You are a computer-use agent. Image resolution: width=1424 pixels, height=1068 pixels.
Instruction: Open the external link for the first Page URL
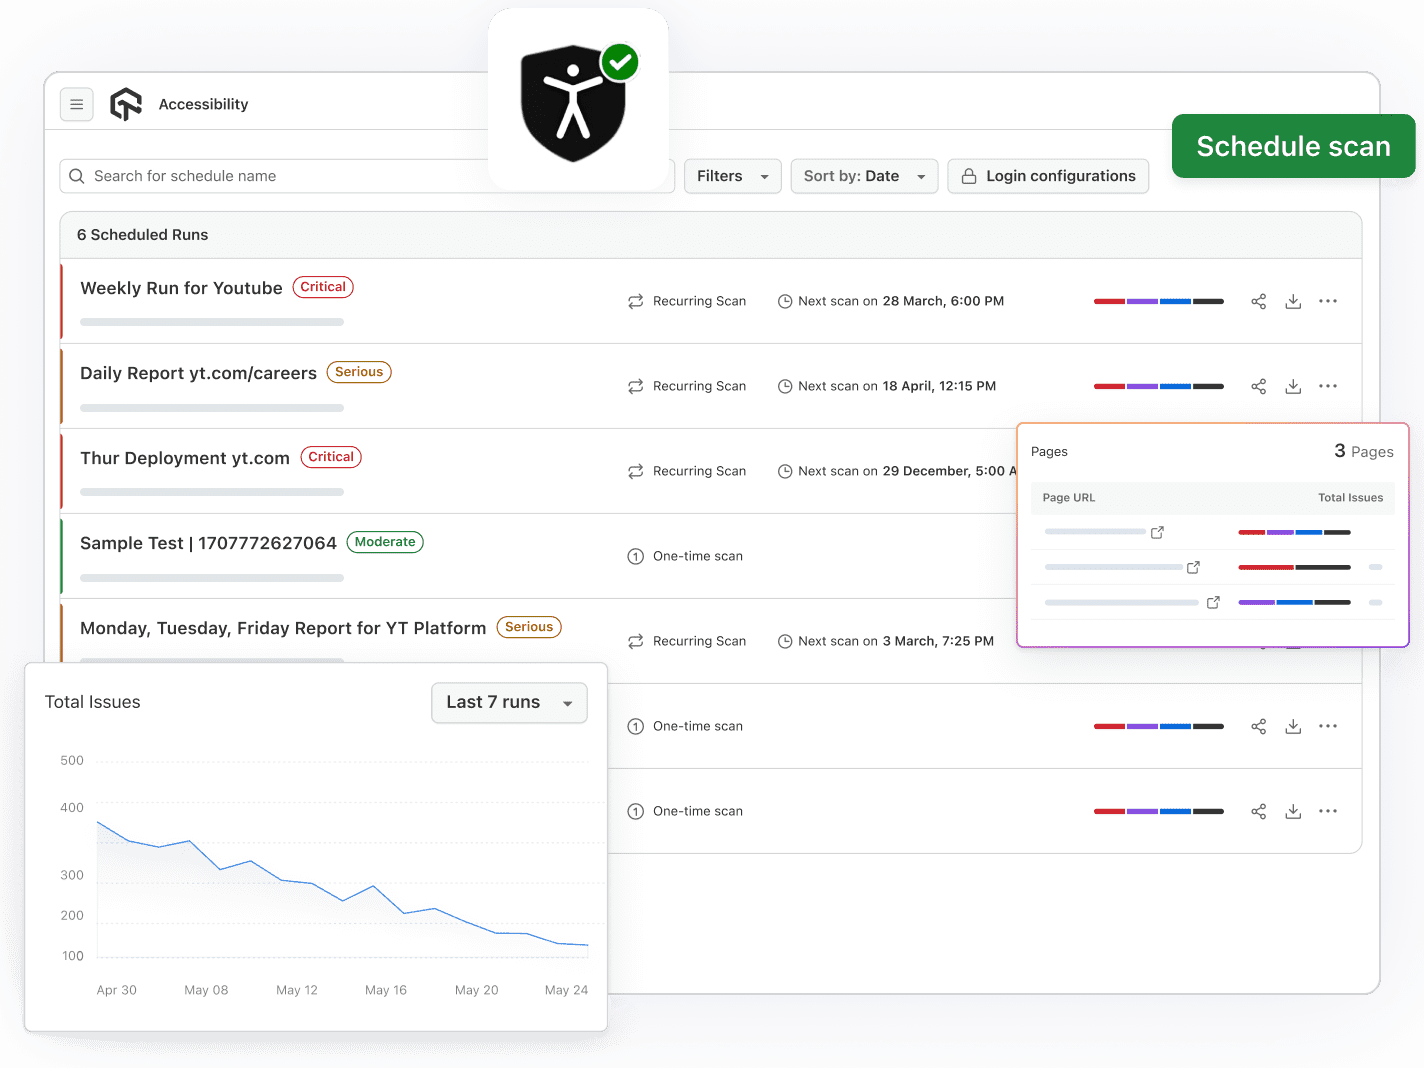(1157, 532)
